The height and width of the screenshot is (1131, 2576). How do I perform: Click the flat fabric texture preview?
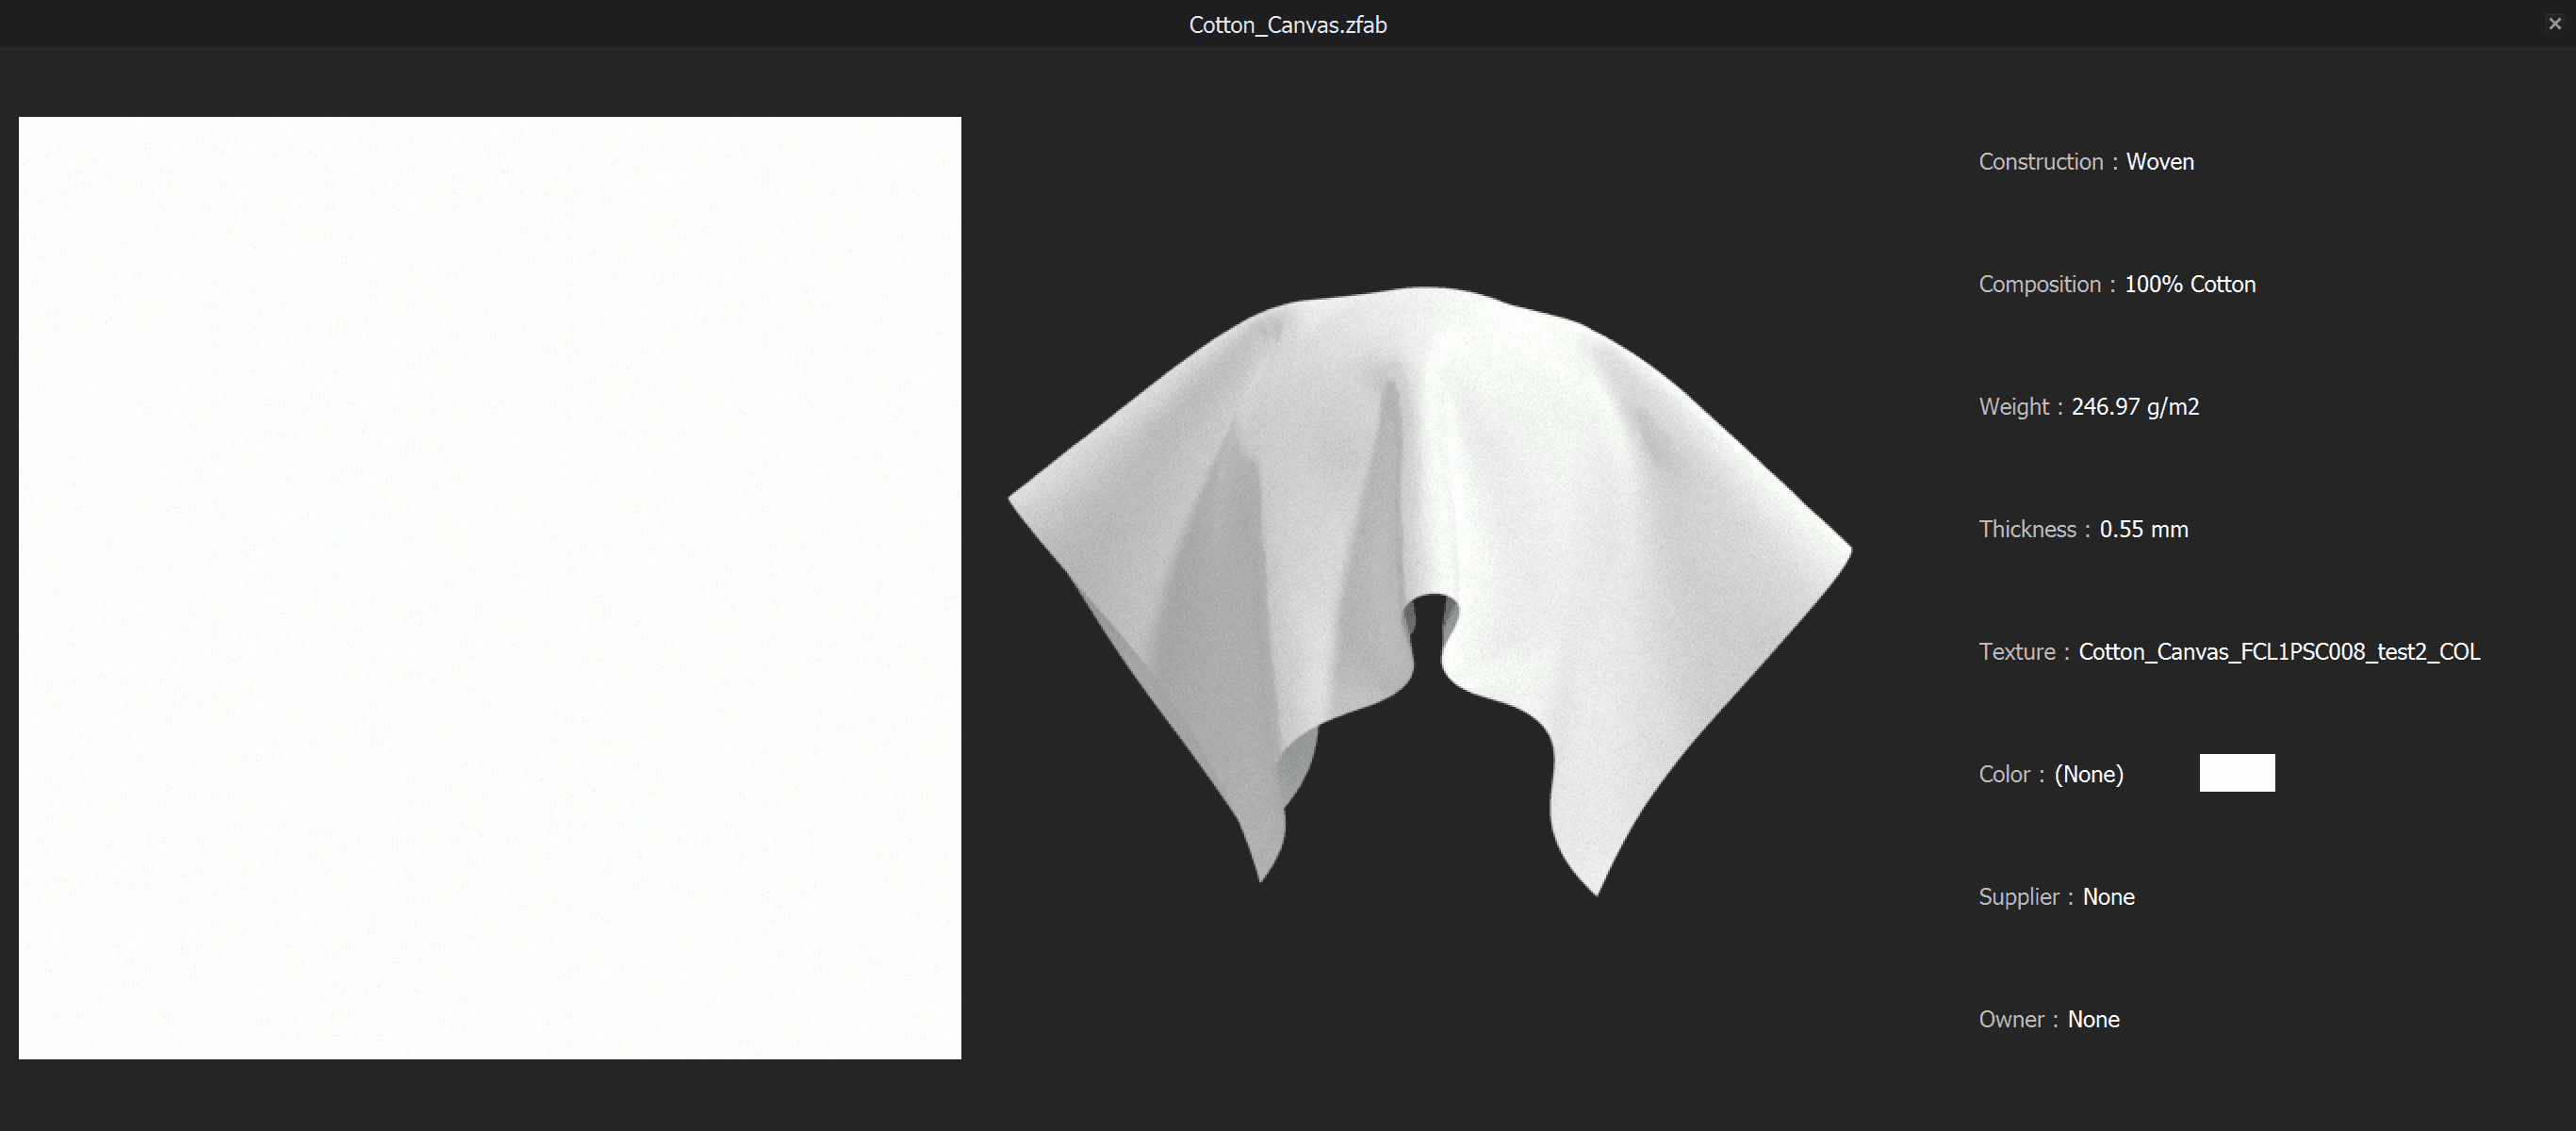490,588
